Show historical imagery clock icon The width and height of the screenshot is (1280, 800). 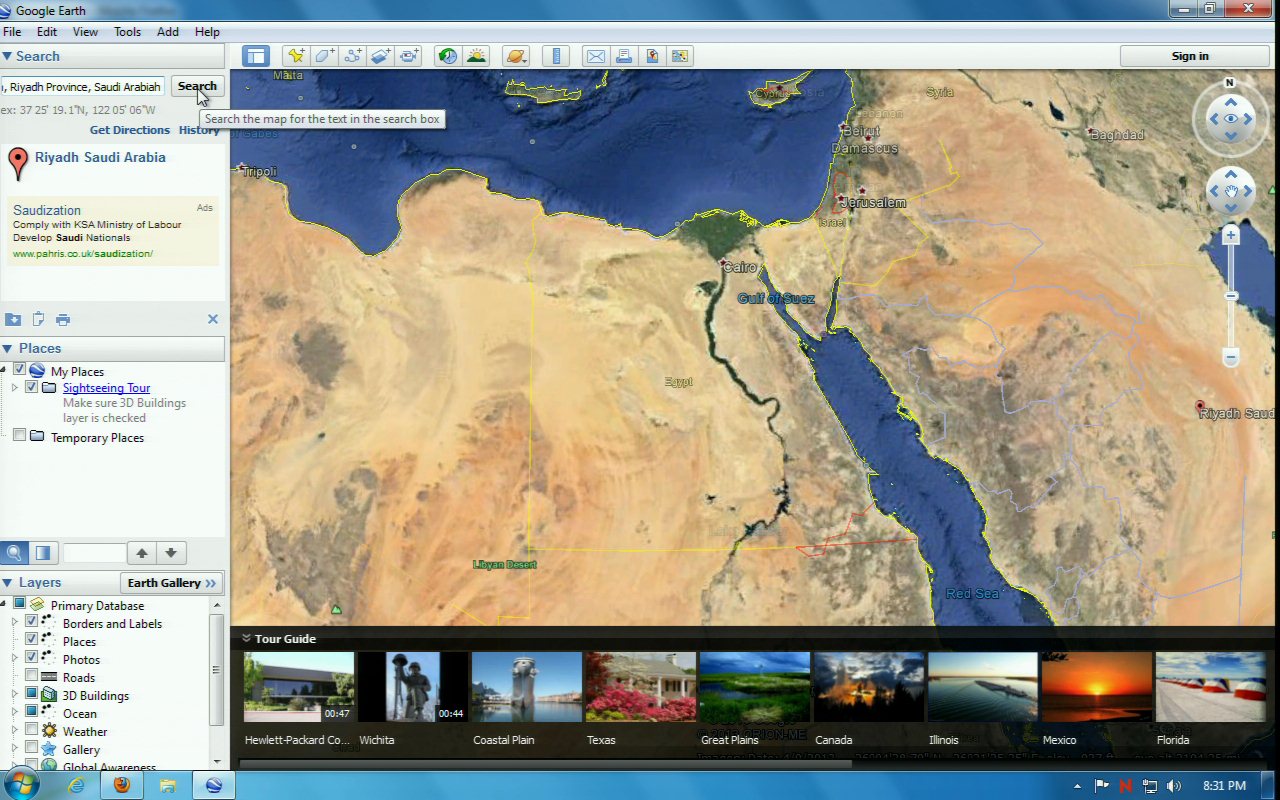[x=447, y=56]
